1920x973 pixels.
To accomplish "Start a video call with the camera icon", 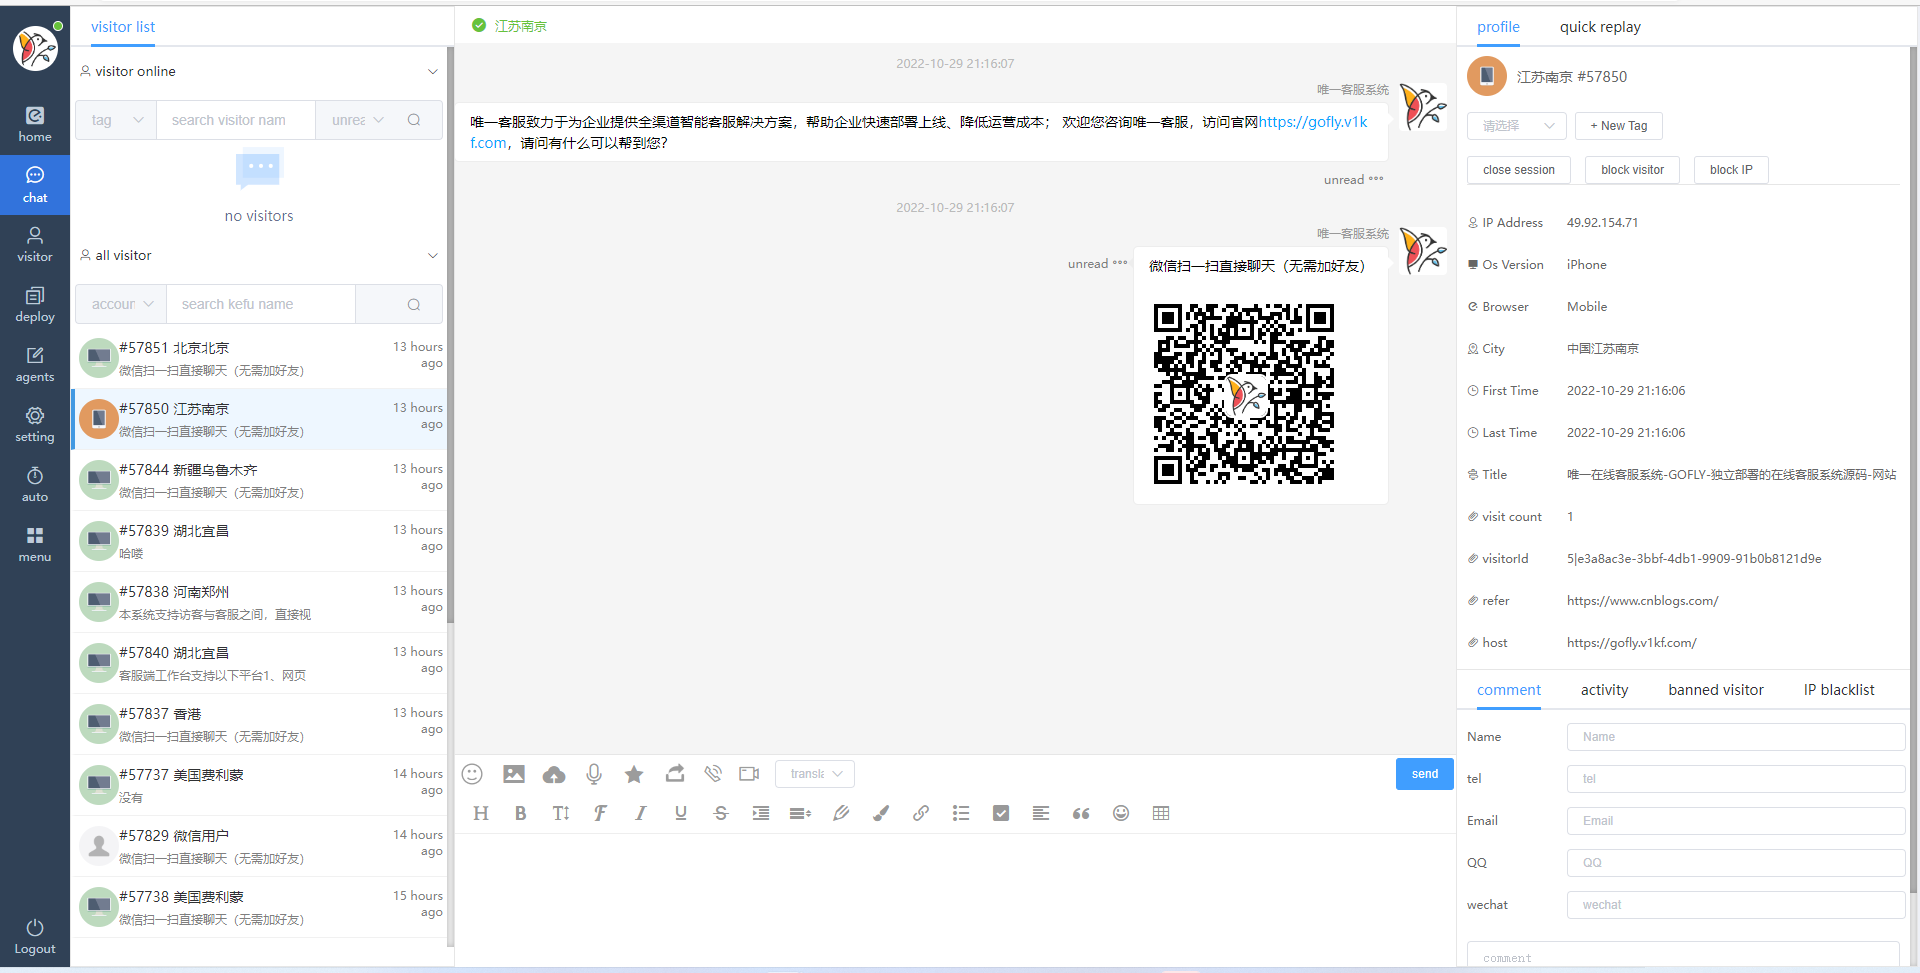I will click(749, 774).
